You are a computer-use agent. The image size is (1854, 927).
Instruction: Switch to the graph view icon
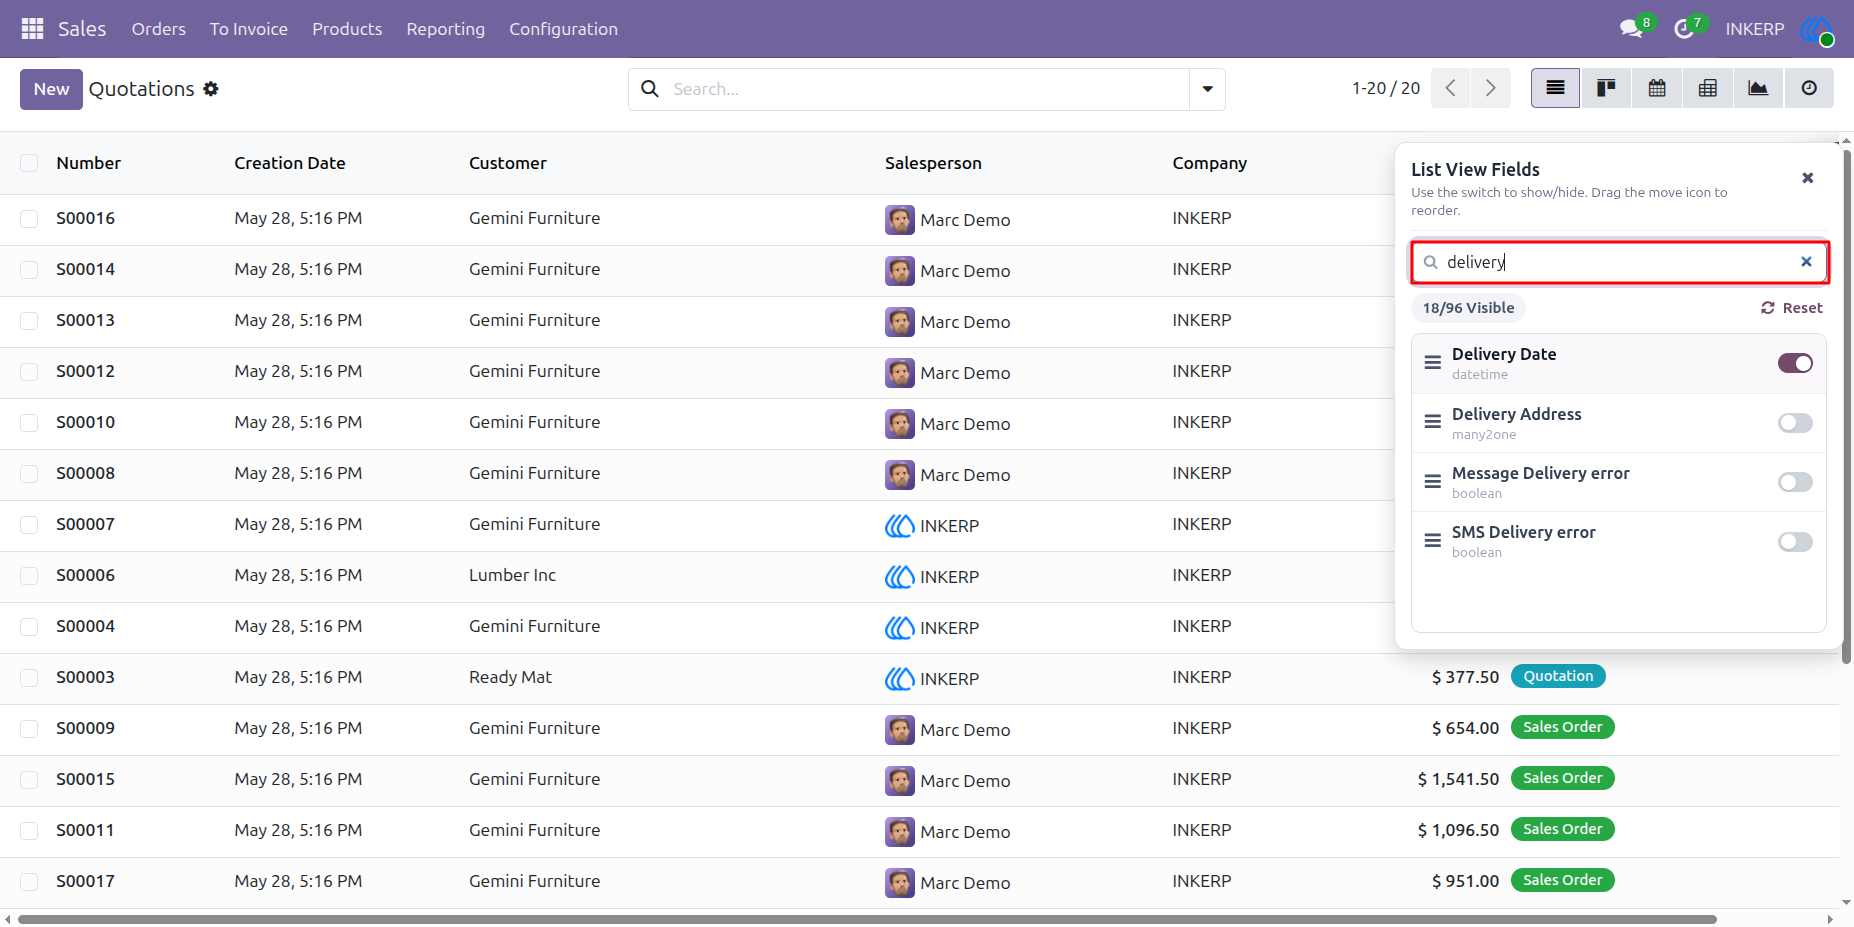tap(1758, 88)
